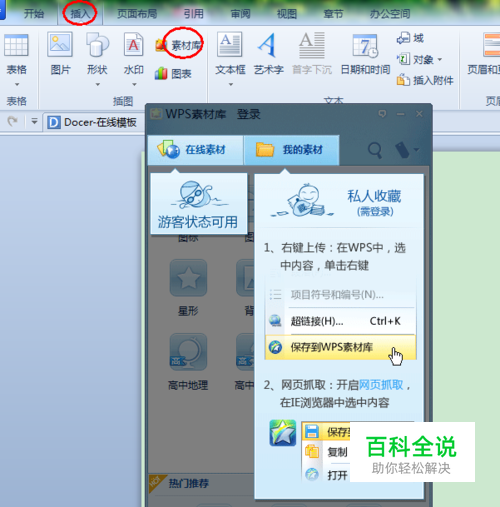Image resolution: width=500 pixels, height=507 pixels.
Task: Switch to 在线素材 tab
Action: (195, 150)
